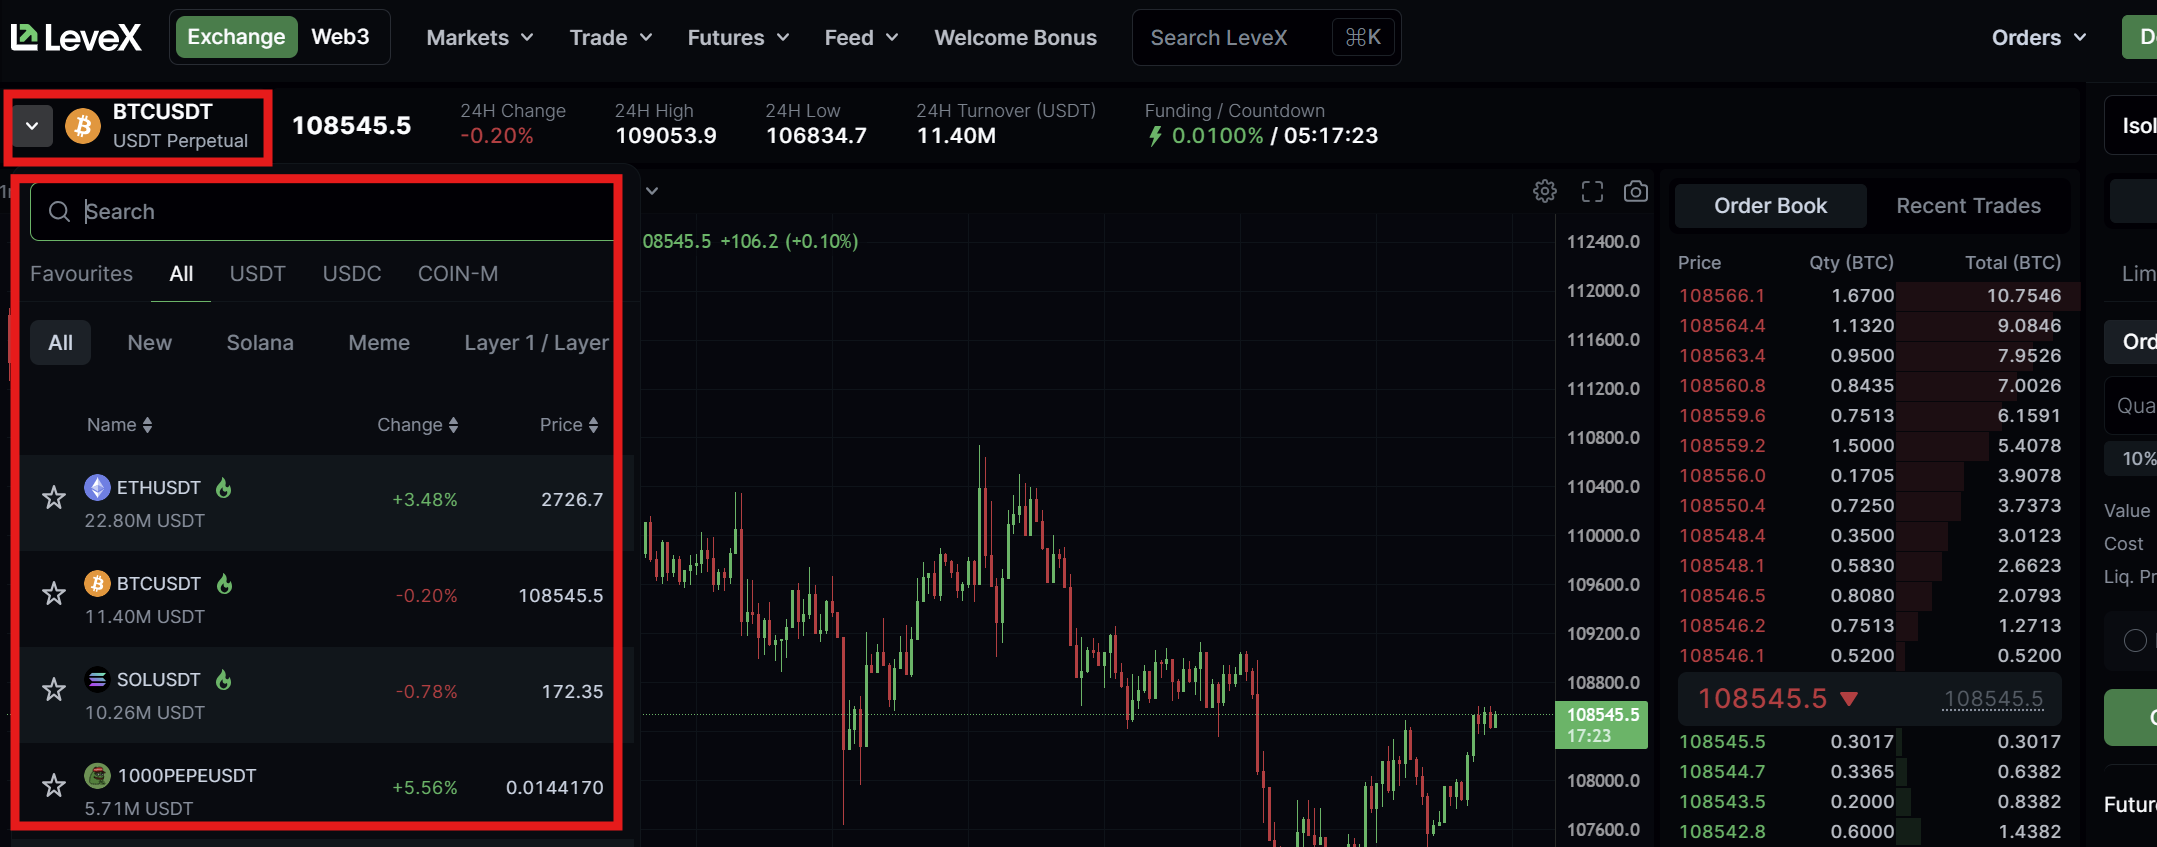Click the Pepe coin icon in list
The image size is (2157, 847).
point(97,775)
